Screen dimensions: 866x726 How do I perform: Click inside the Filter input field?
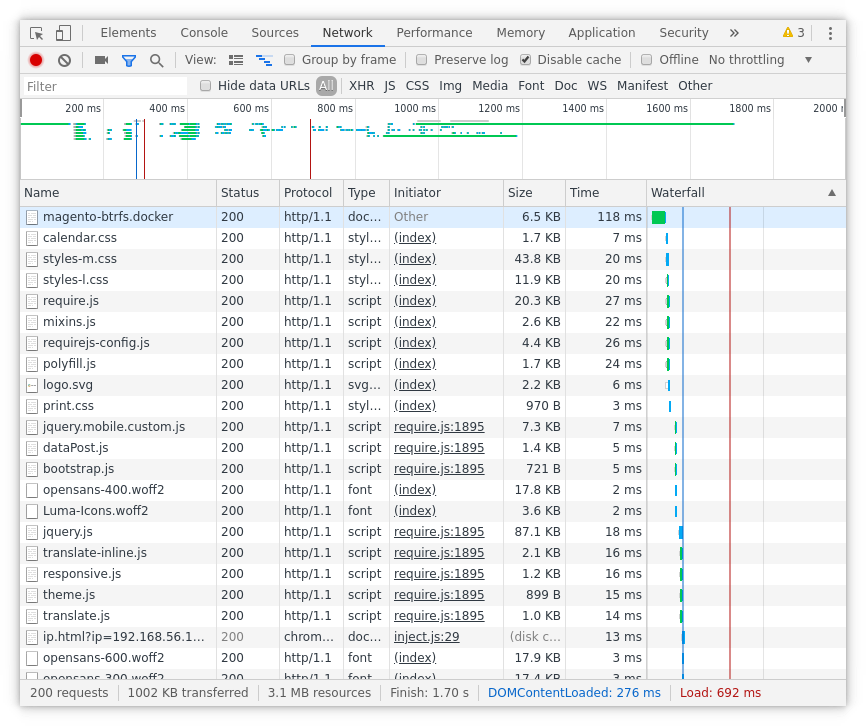(100, 86)
